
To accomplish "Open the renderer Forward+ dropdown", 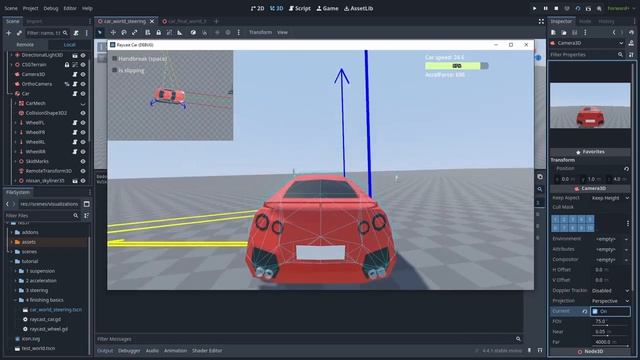I will point(622,8).
